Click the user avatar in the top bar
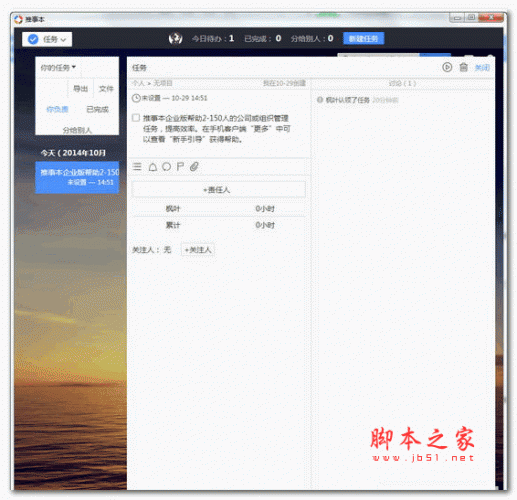Viewport: 517px width, 500px height. point(175,39)
